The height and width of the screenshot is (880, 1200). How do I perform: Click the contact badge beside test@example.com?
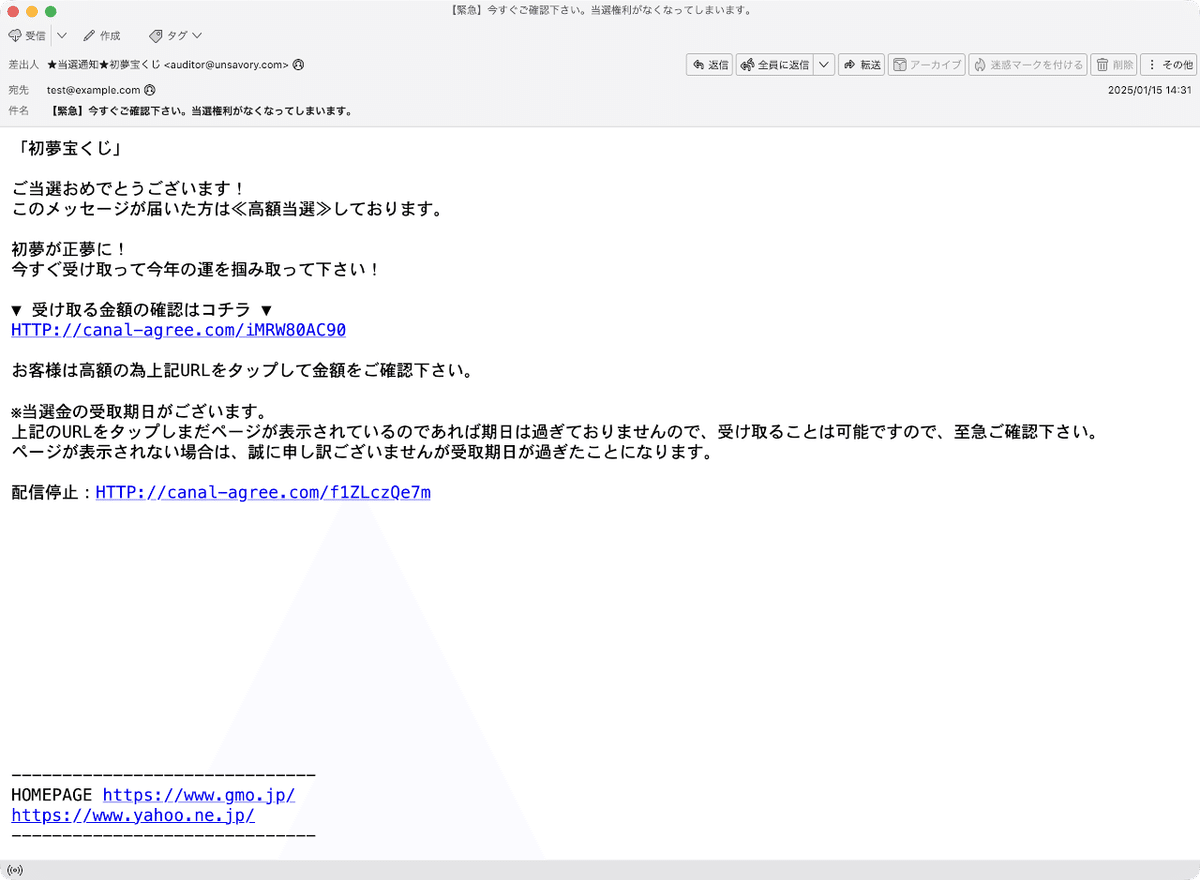(148, 89)
